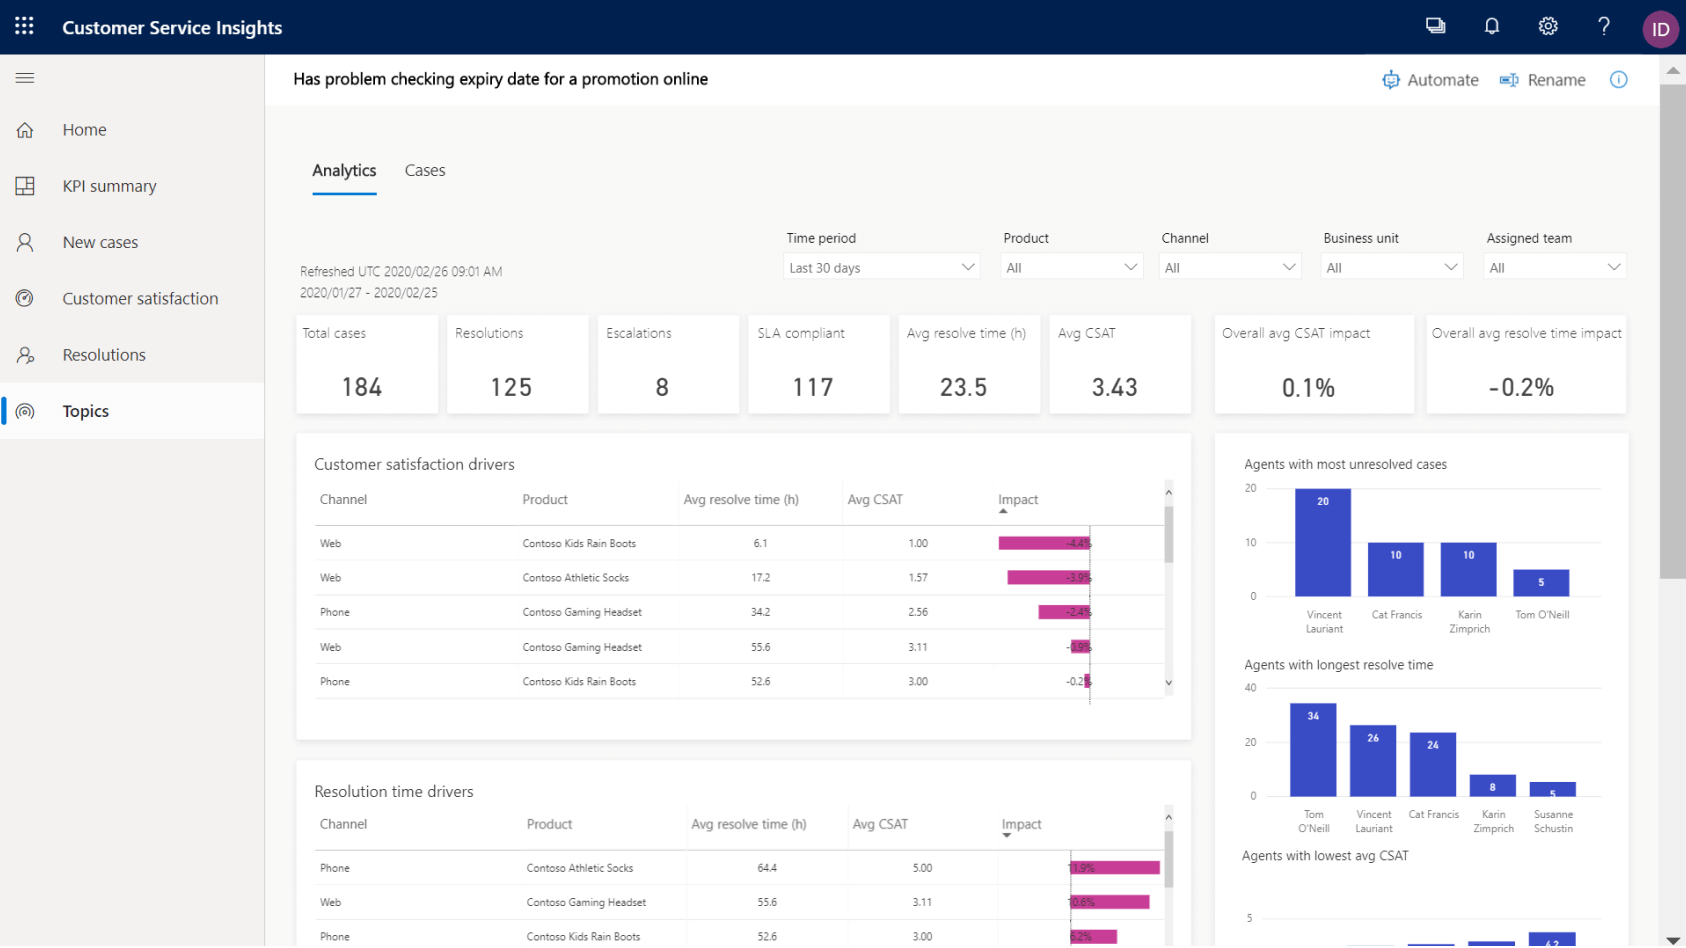Open Customer satisfaction page in sidebar
This screenshot has height=948, width=1686.
[x=140, y=298]
